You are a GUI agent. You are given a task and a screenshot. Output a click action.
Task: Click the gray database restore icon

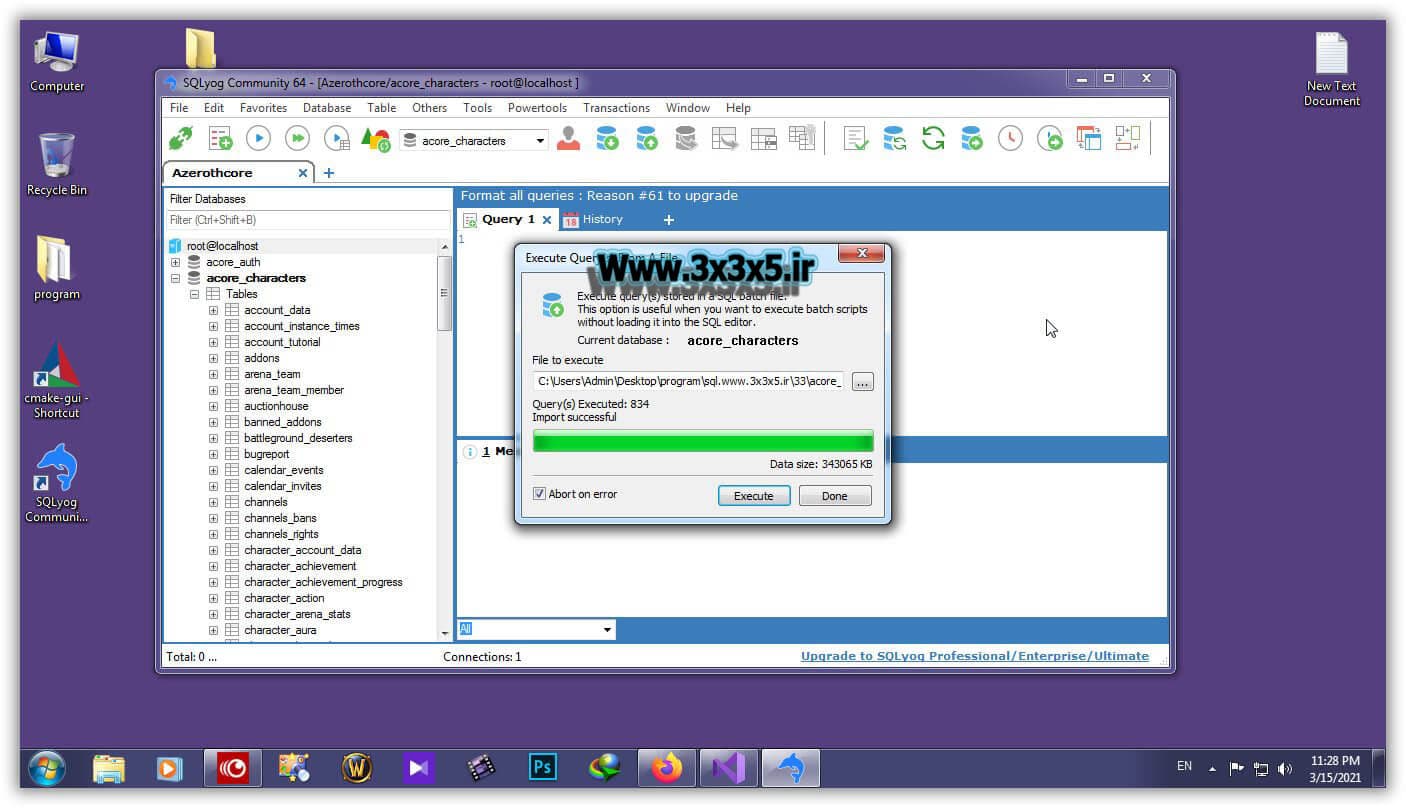[686, 139]
